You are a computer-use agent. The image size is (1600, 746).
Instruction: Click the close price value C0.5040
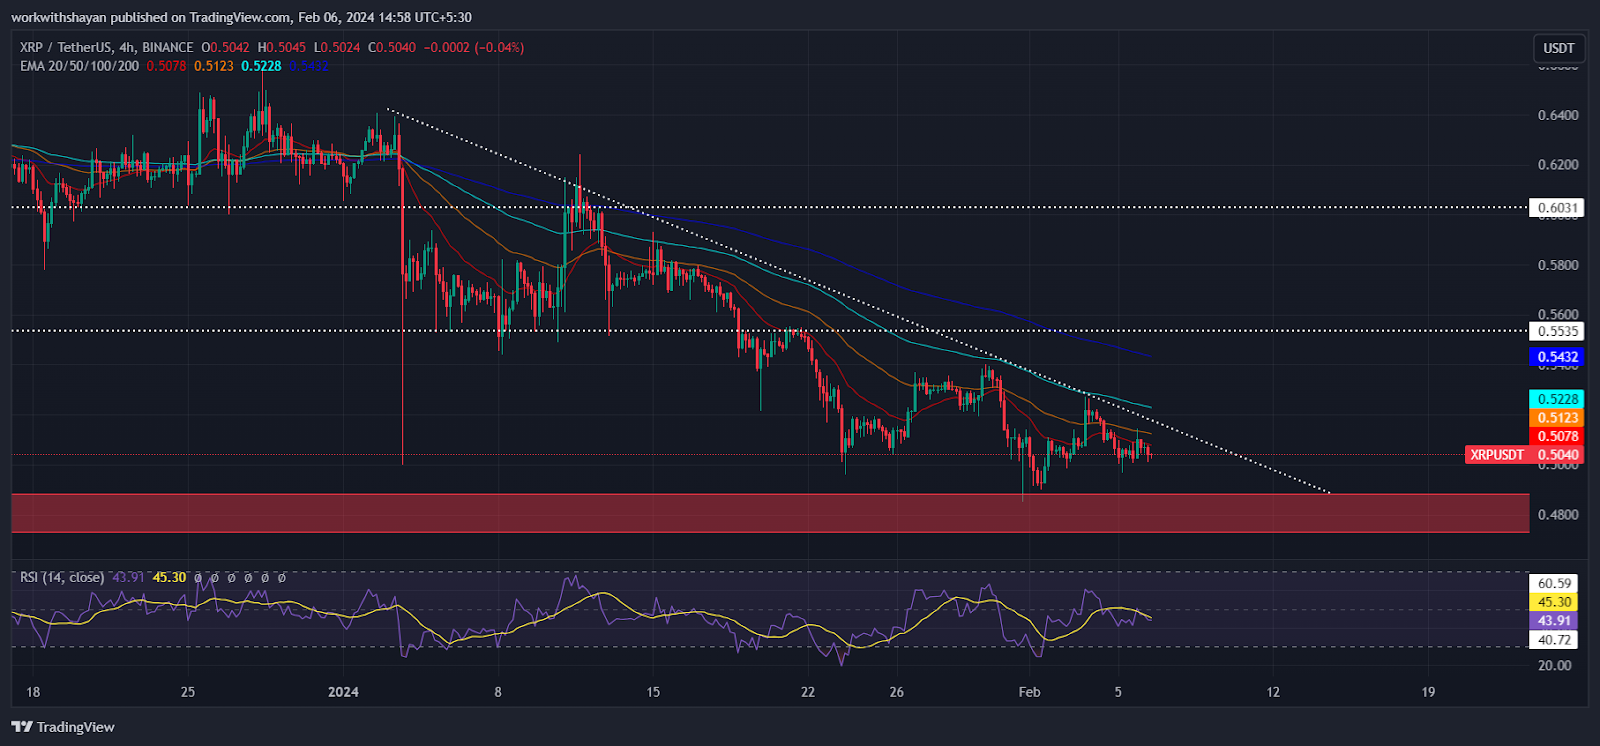click(x=392, y=47)
